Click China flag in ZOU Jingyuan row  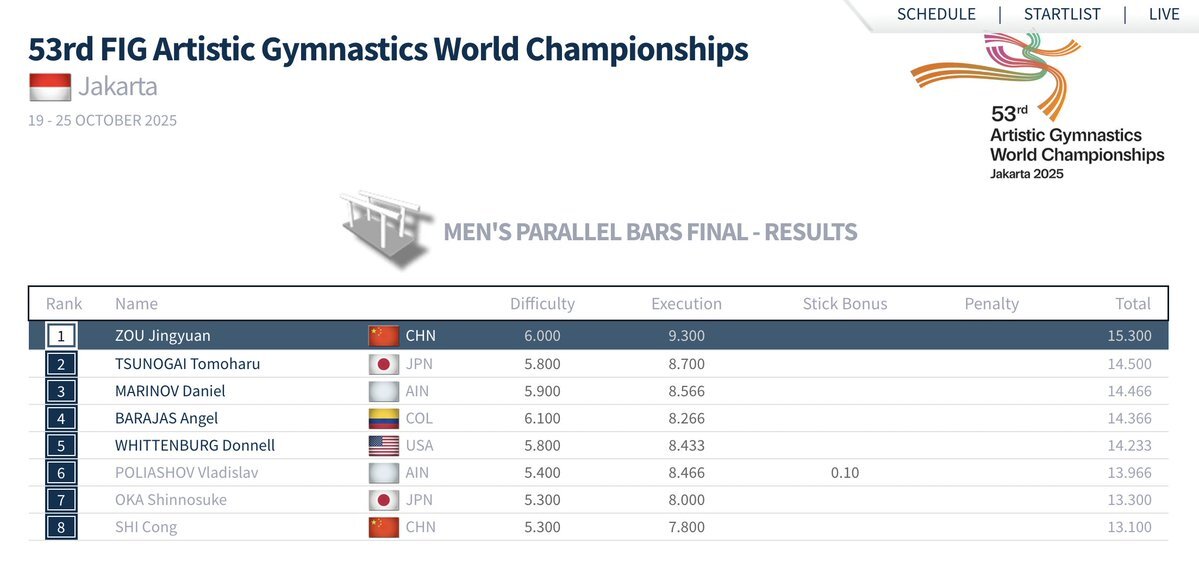[x=384, y=336]
